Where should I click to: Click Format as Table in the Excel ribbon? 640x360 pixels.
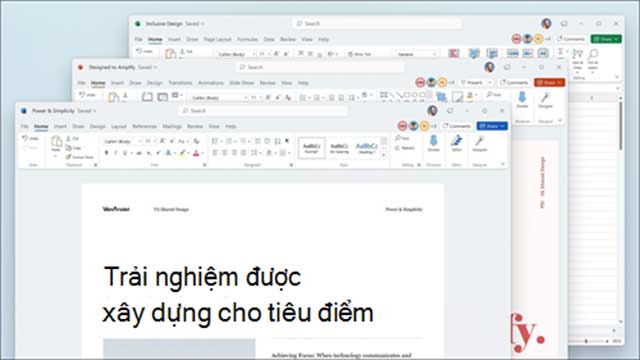[473, 53]
